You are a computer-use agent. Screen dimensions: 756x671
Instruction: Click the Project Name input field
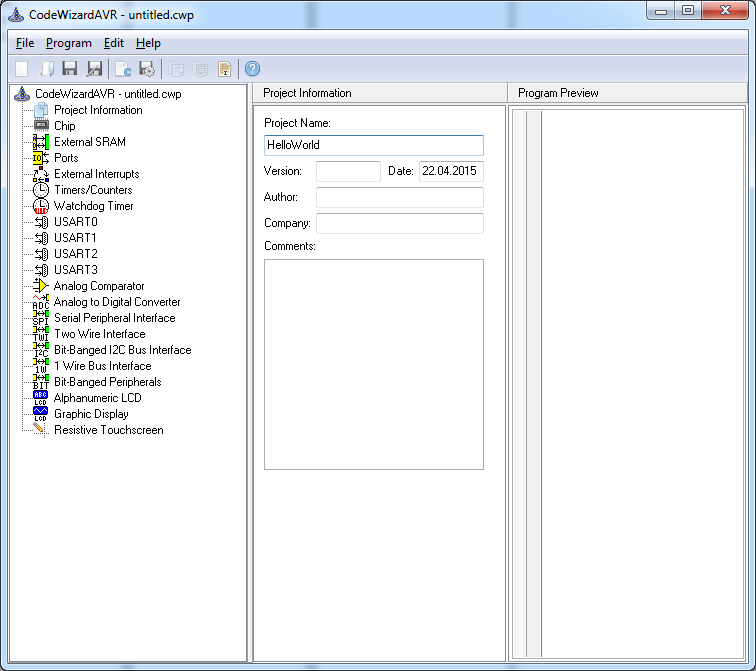[x=373, y=145]
